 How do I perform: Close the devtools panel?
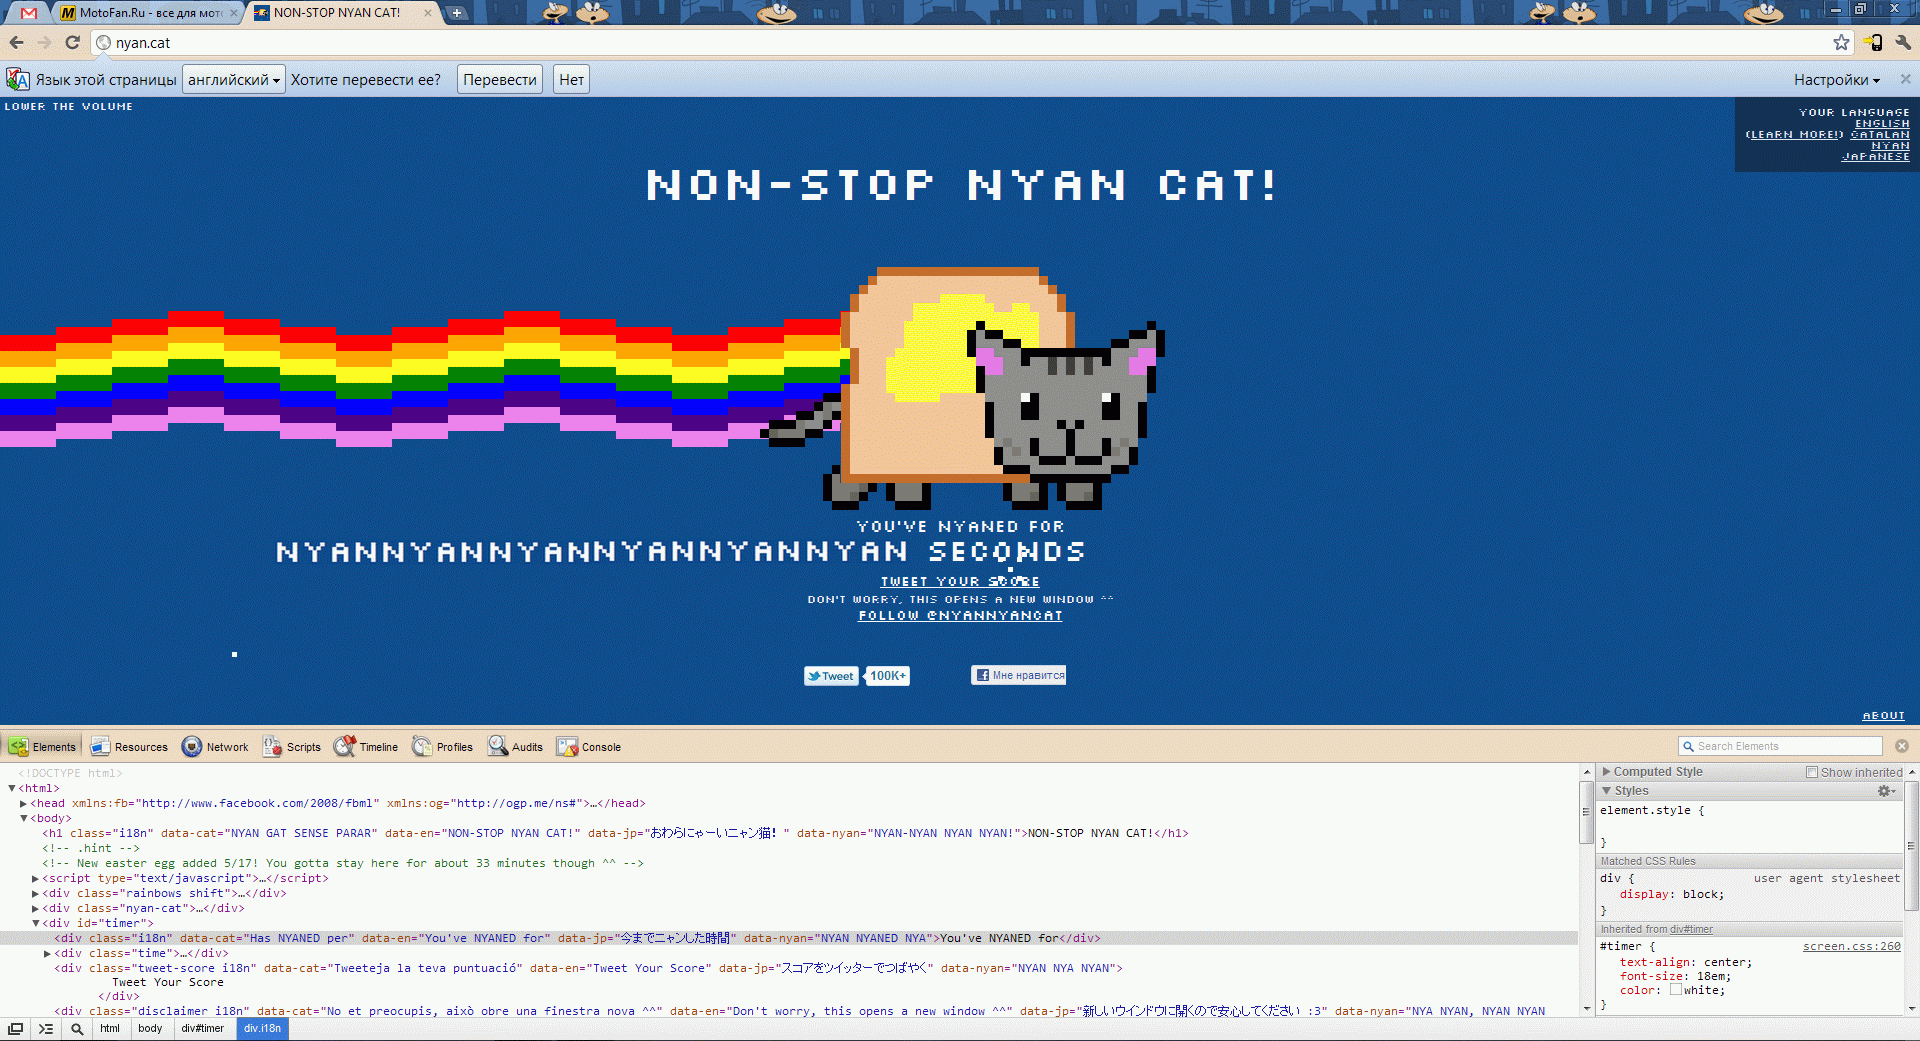point(1902,746)
